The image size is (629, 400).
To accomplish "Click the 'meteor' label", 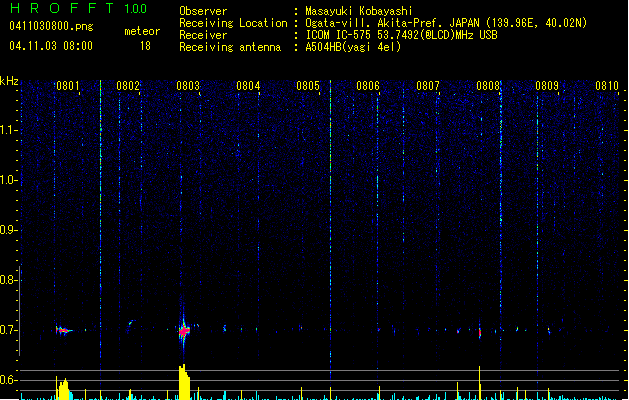I will tap(142, 31).
